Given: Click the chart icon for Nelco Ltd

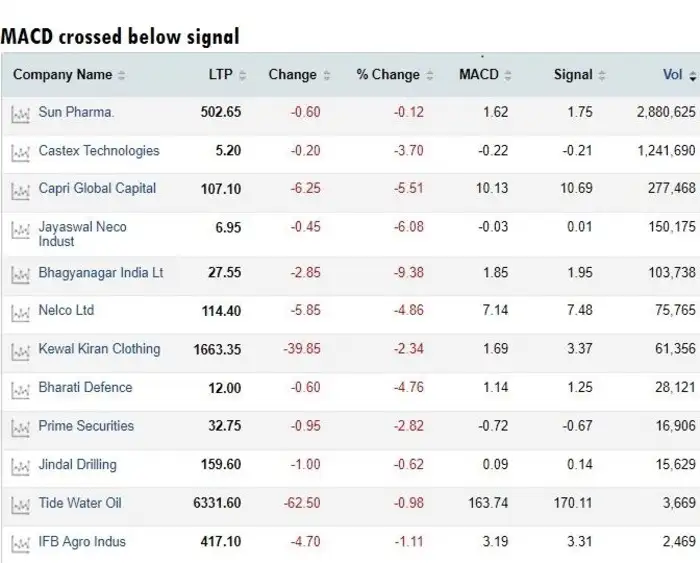Looking at the screenshot, I should tap(19, 313).
